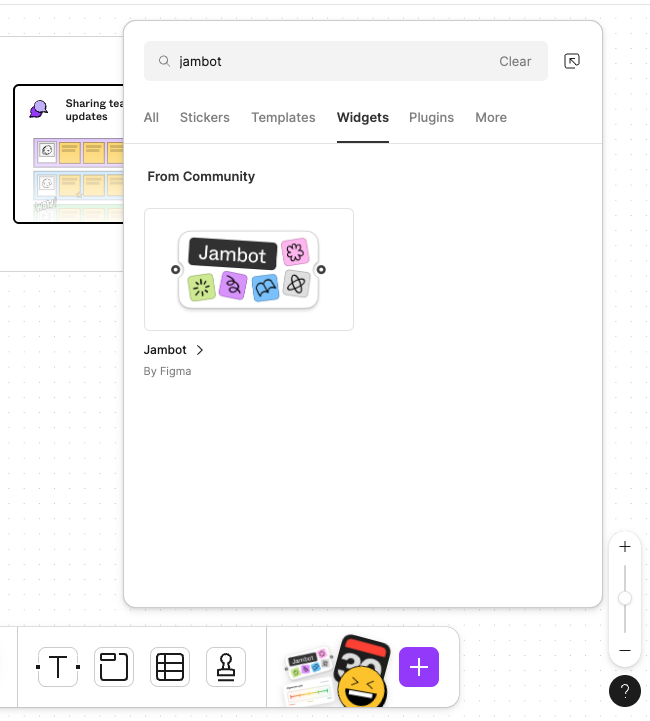This screenshot has width=650, height=721.
Task: Select the Widgets tab
Action: [363, 117]
